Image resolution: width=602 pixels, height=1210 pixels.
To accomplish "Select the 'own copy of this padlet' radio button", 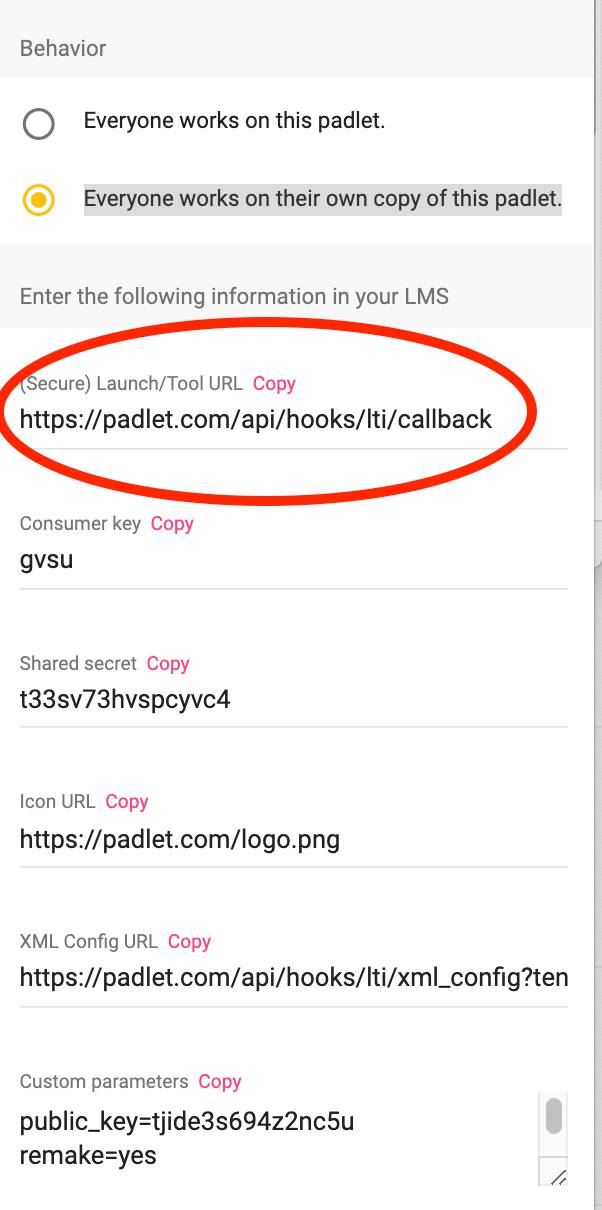I will pos(38,200).
